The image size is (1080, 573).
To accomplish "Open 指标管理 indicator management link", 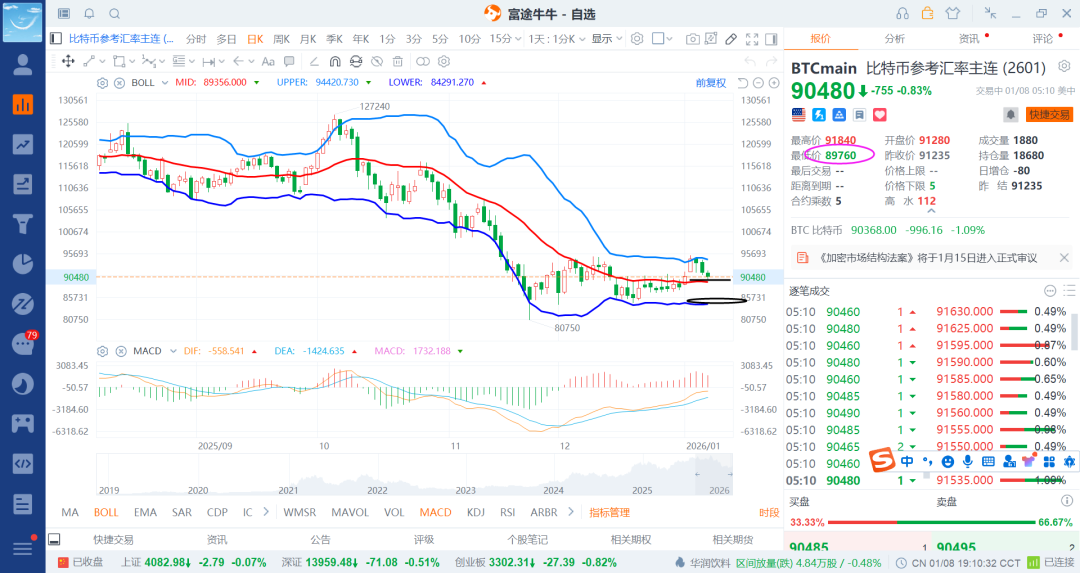I will (609, 512).
